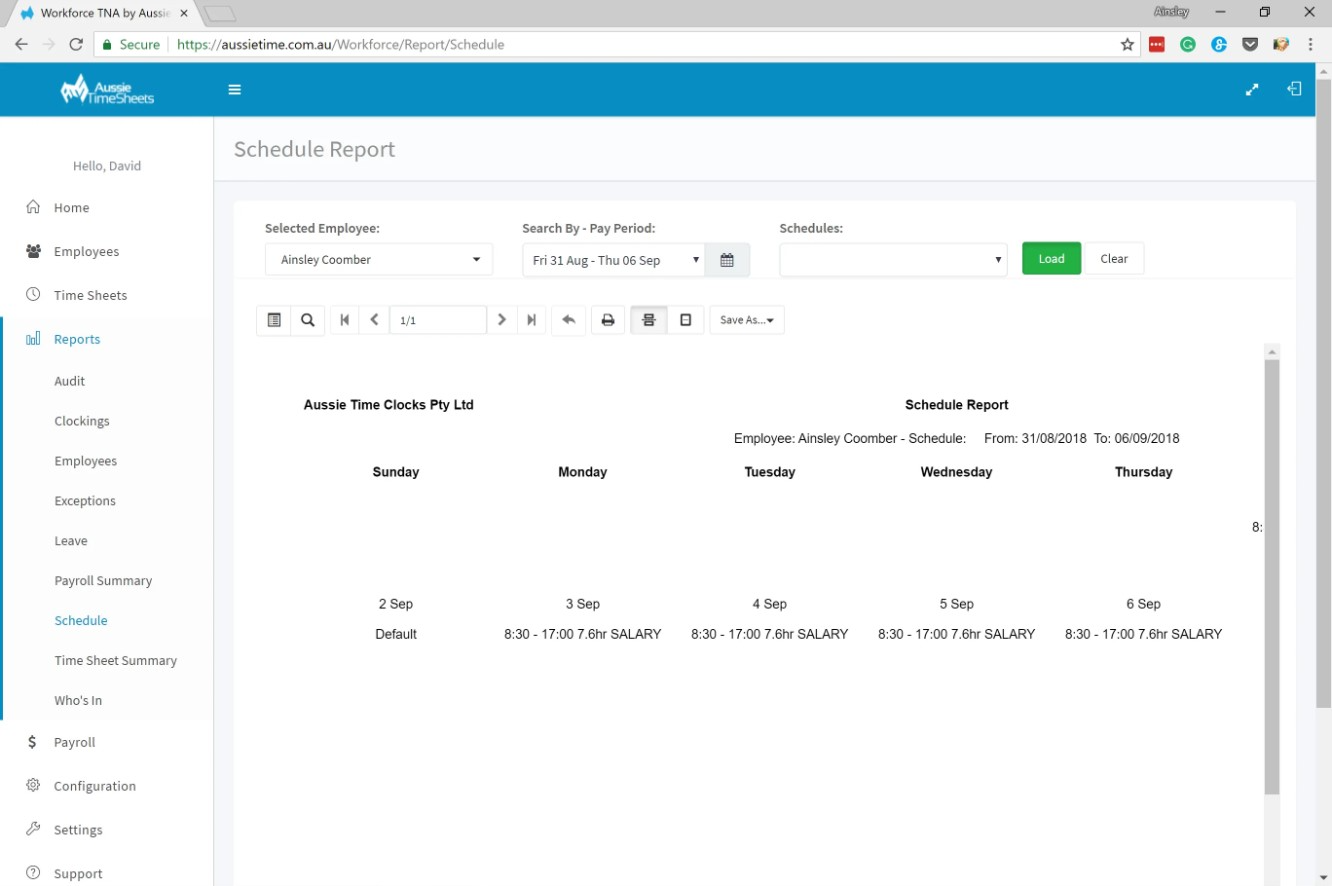
Task: Select the search icon in the report toolbar
Action: [x=307, y=319]
